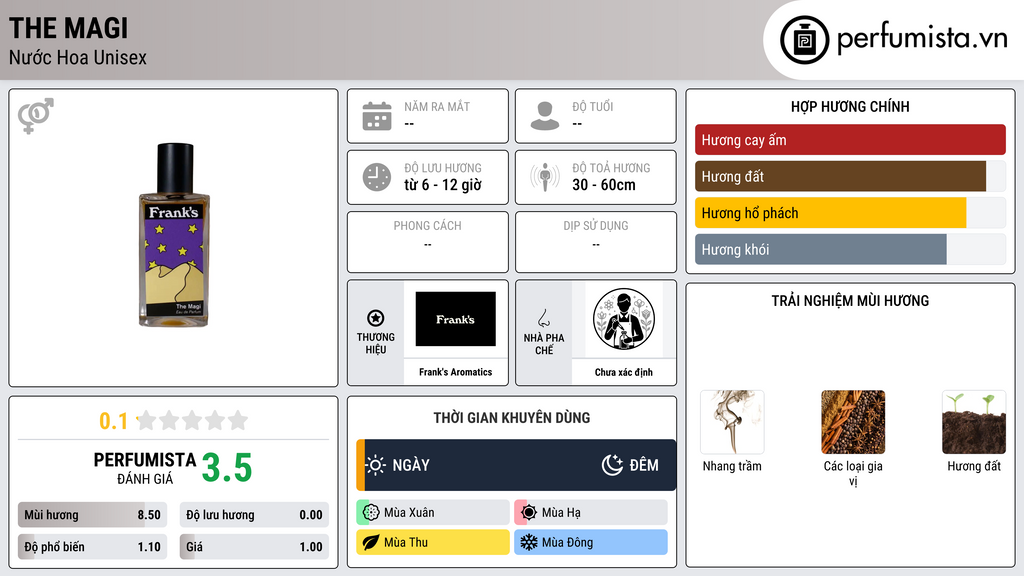1024x576 pixels.
Task: Click the first rating star
Action: (x=147, y=420)
